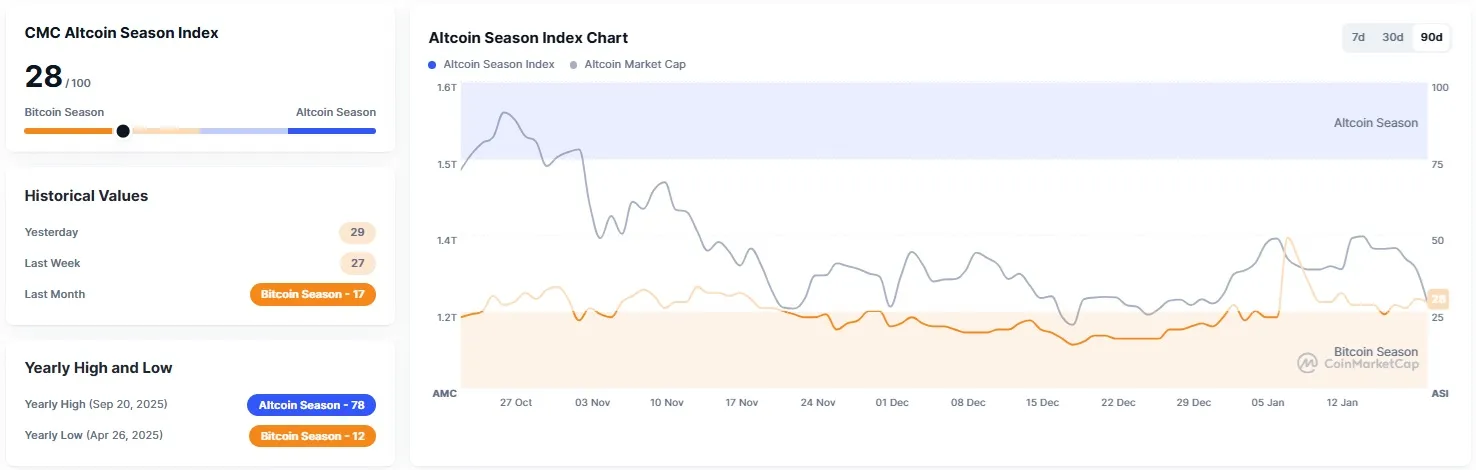Viewport: 1476px width, 470px height.
Task: Select the 90d chart range tab
Action: click(x=1431, y=38)
